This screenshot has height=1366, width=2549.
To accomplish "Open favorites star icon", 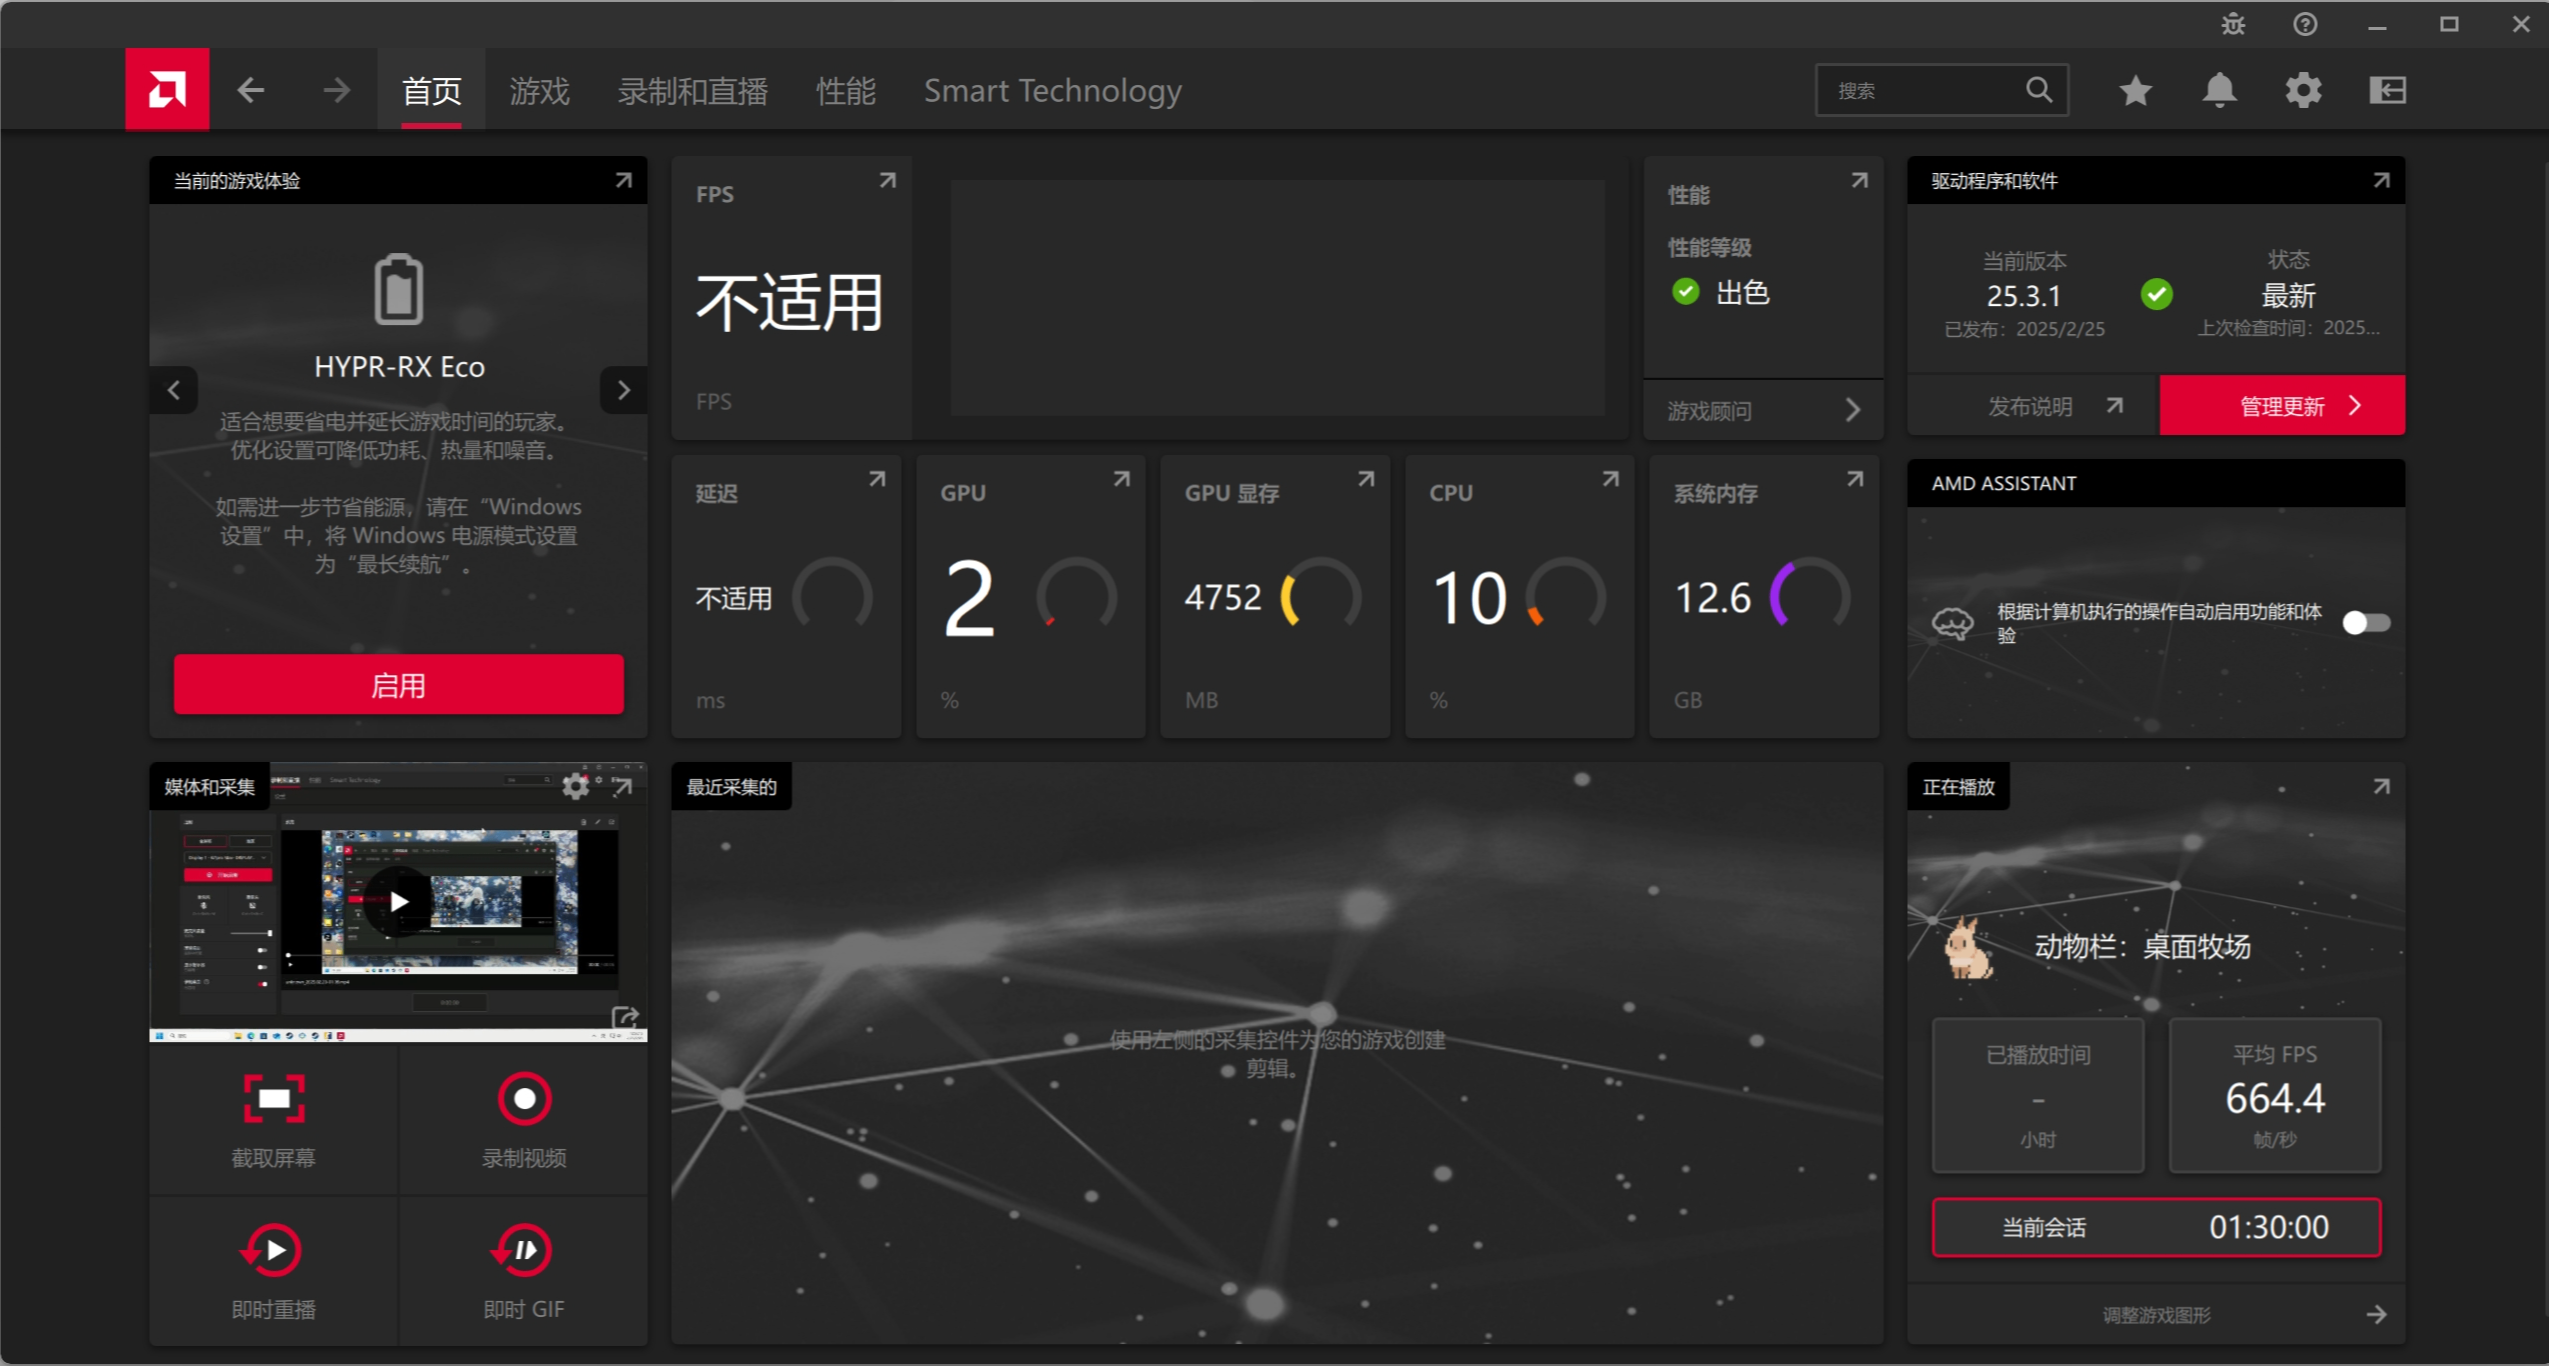I will (x=2135, y=91).
